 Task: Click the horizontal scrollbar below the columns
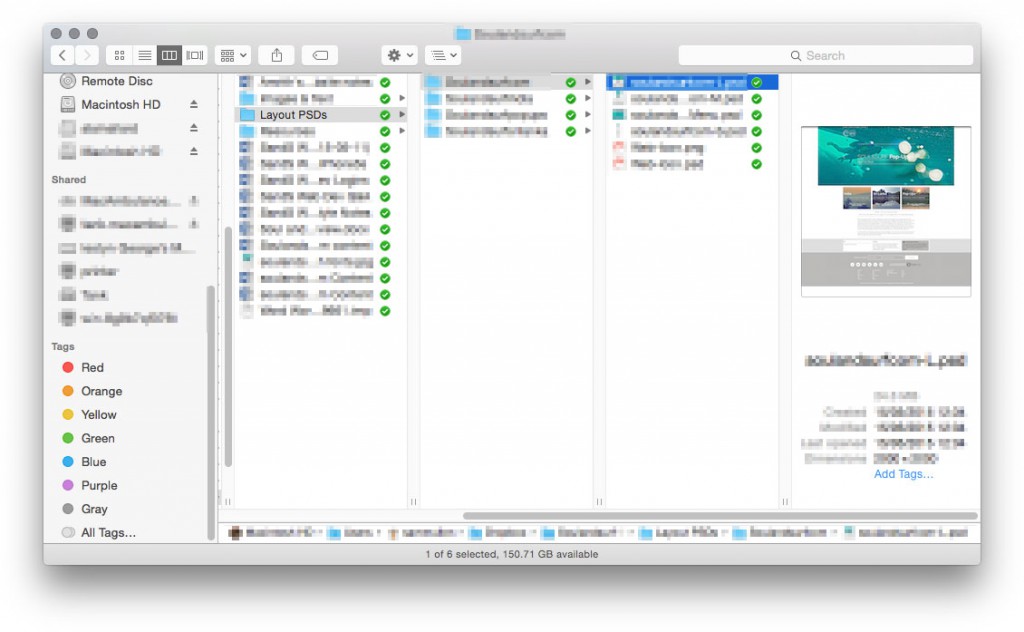(x=720, y=516)
